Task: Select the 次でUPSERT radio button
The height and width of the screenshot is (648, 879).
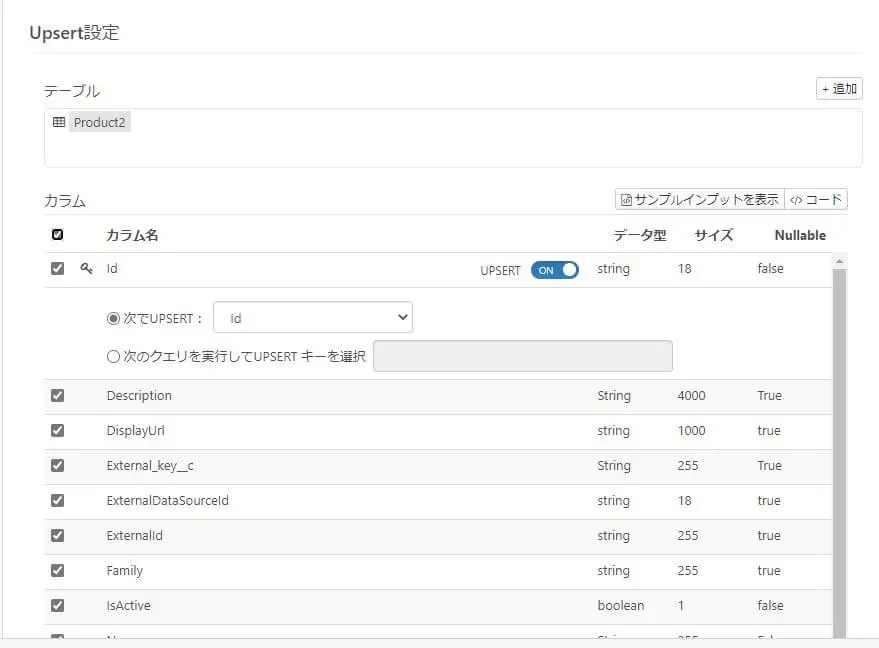Action: point(113,318)
